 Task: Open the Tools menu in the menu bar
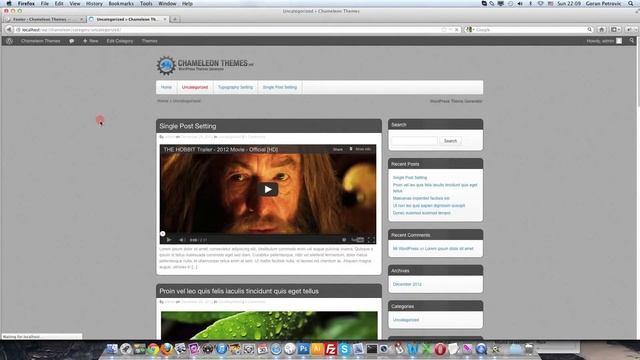[146, 4]
